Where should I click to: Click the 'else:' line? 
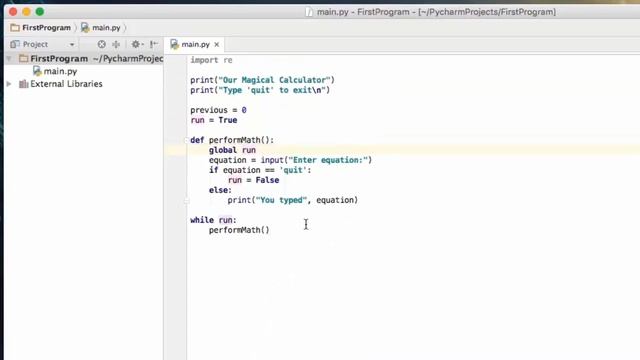tap(220, 190)
